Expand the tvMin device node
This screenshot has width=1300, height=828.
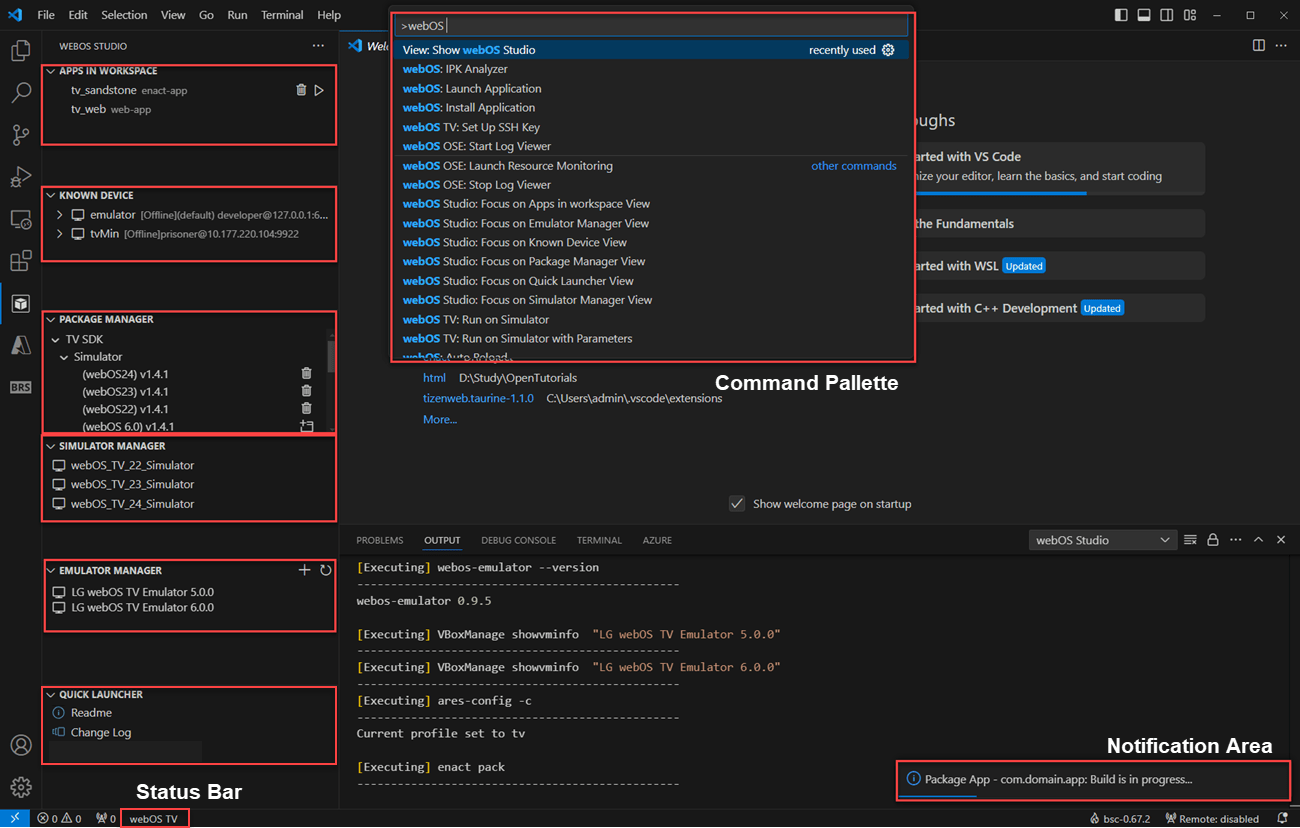click(x=60, y=234)
